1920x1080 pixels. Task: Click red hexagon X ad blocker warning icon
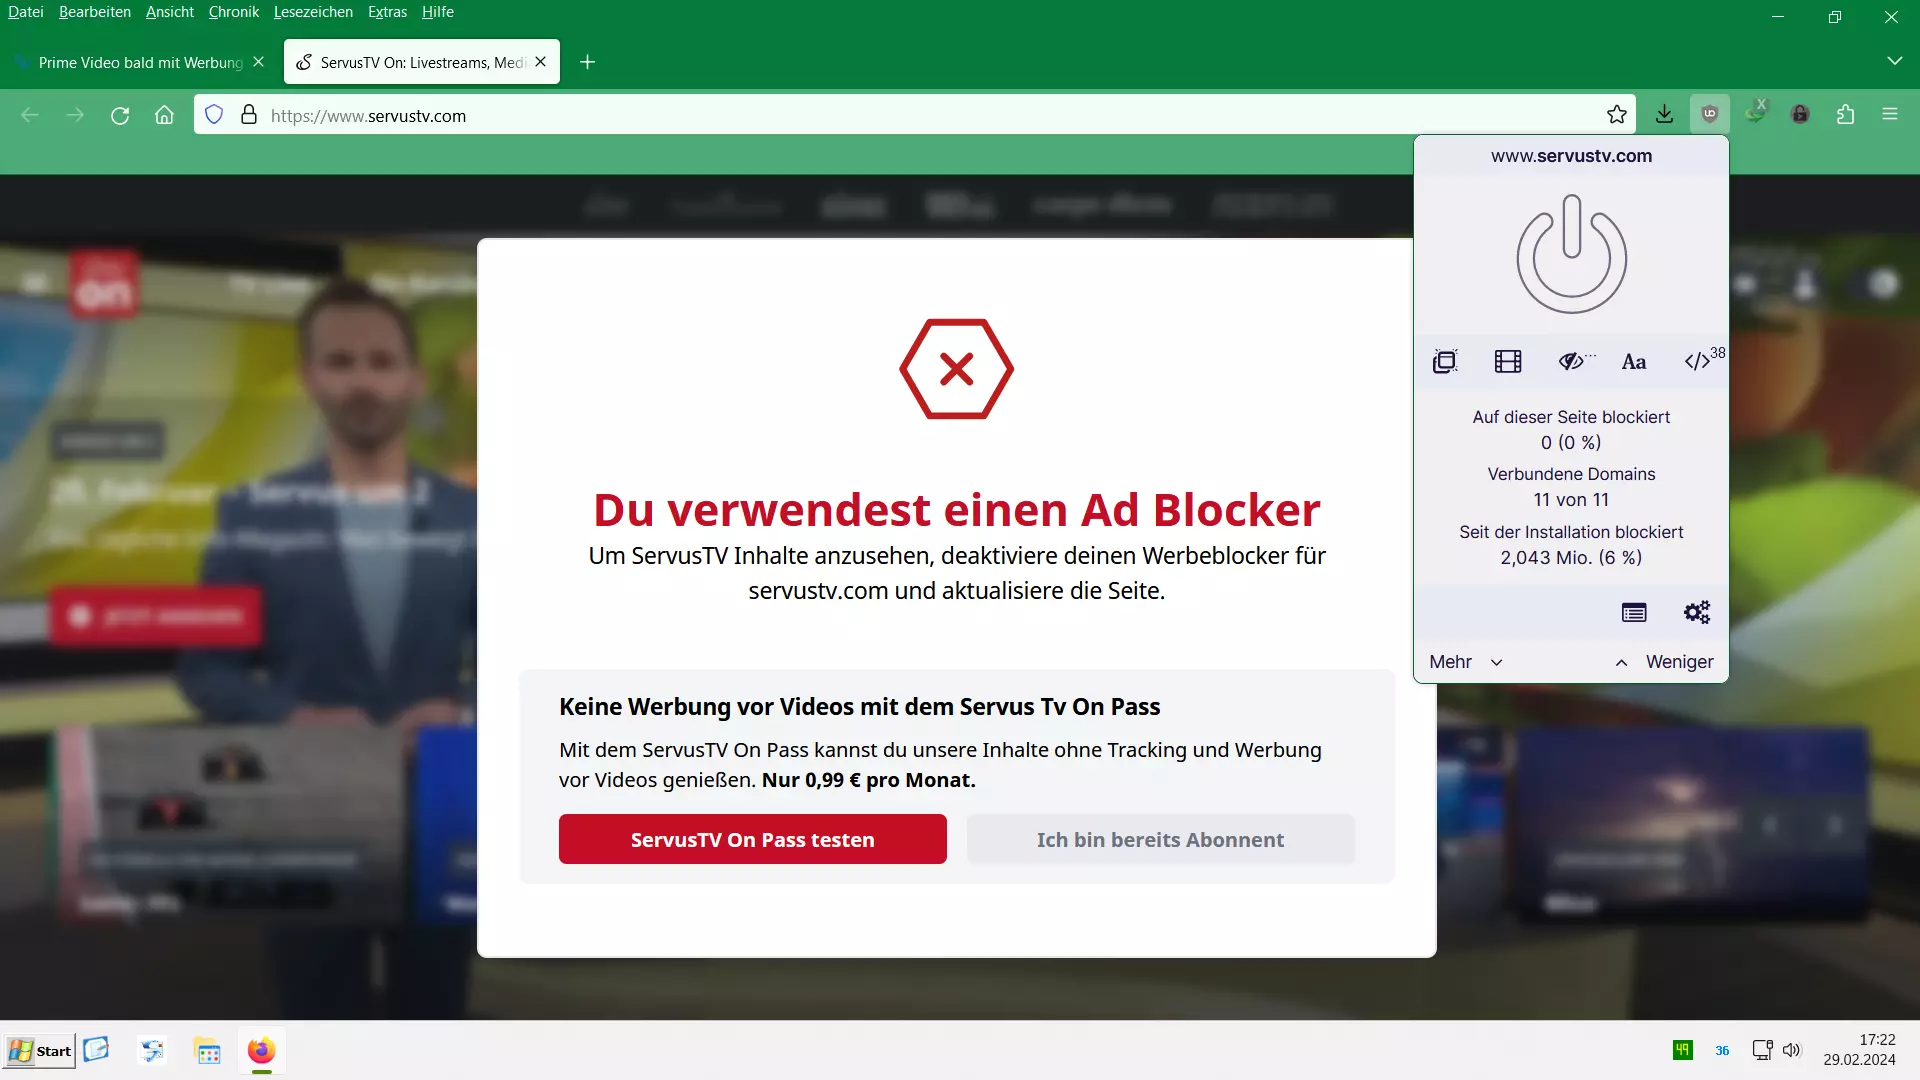tap(956, 369)
